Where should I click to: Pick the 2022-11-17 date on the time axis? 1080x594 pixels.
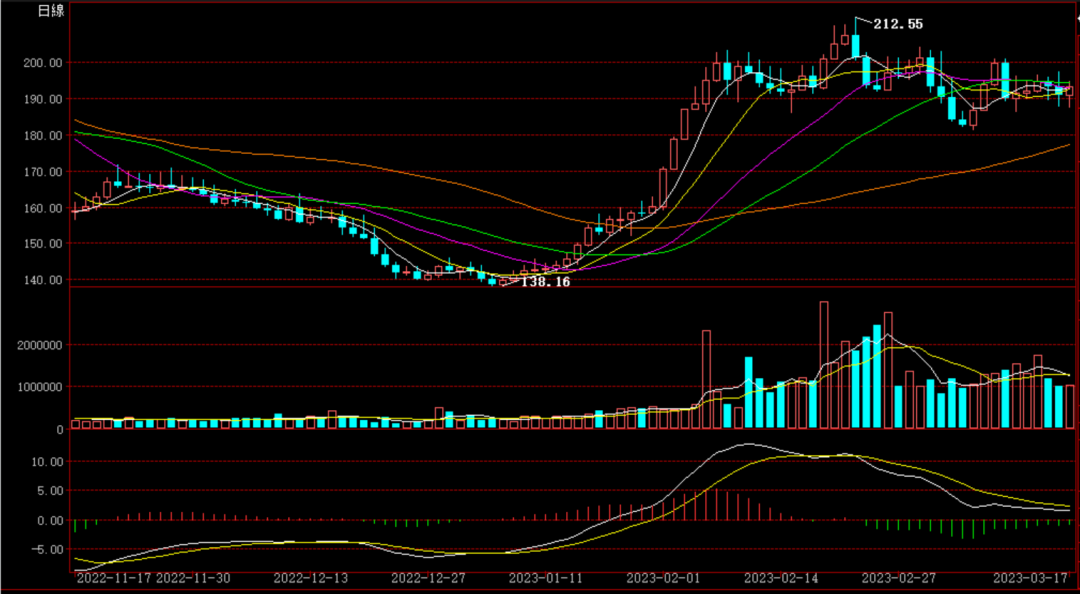click(x=115, y=578)
